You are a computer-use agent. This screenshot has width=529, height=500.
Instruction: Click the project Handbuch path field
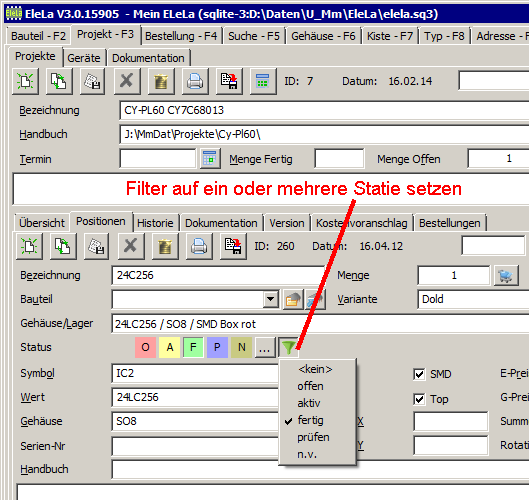tap(324, 135)
